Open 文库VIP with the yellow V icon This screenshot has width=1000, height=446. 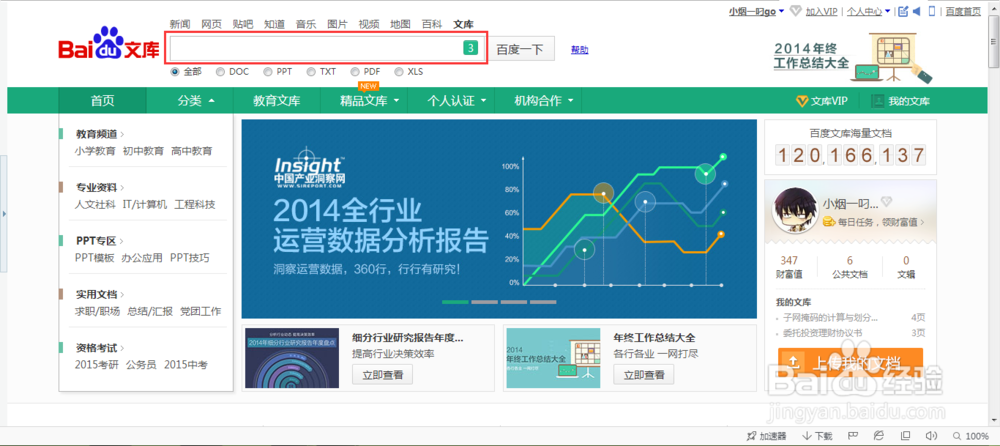[822, 101]
